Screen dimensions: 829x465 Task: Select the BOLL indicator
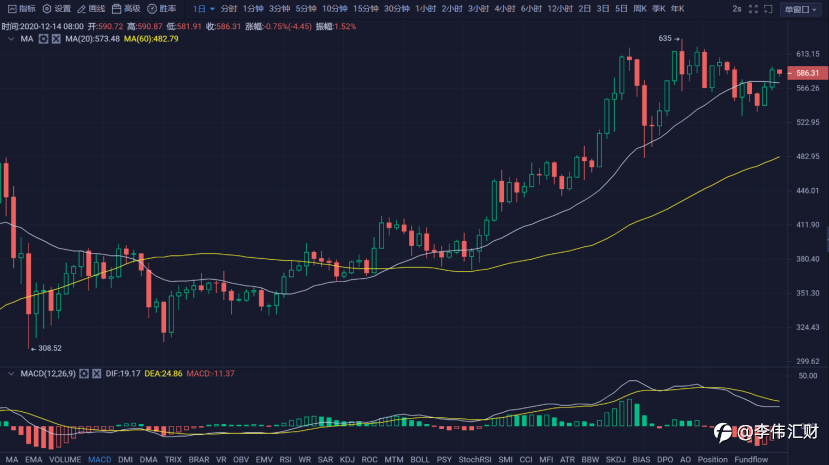click(420, 459)
